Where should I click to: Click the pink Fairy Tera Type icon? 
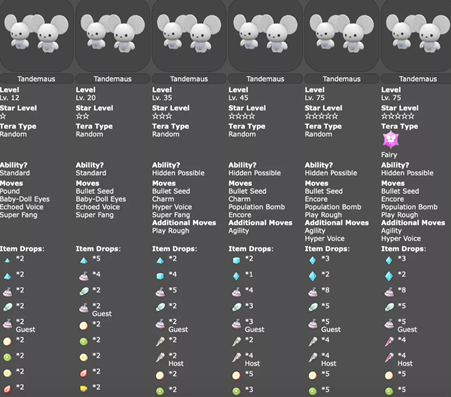point(391,139)
